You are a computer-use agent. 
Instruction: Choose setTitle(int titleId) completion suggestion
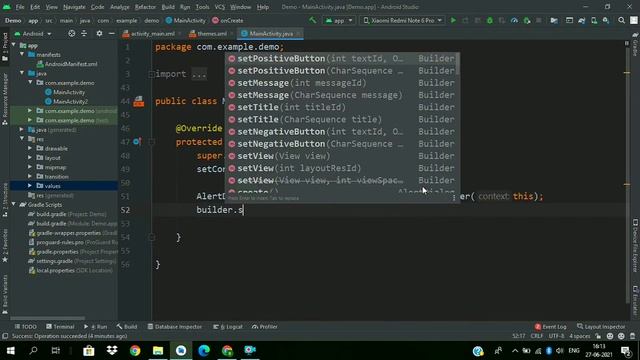coord(342,107)
